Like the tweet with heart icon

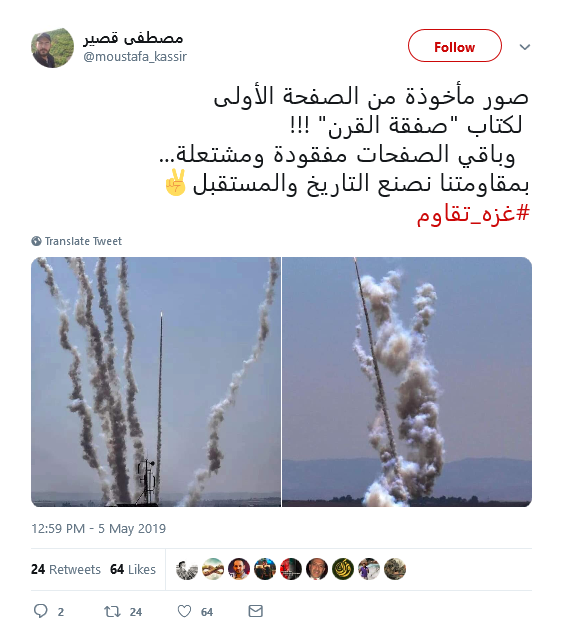(184, 611)
